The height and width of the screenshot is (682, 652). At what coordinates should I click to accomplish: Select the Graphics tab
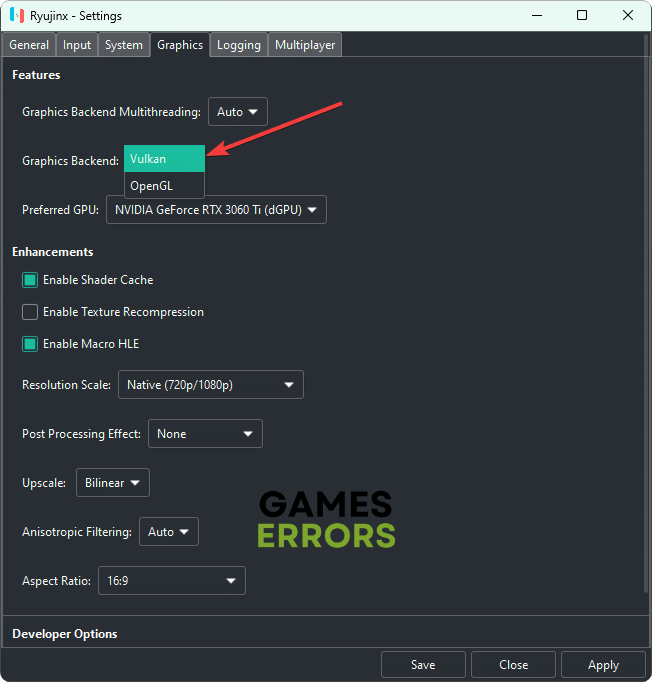pos(180,45)
